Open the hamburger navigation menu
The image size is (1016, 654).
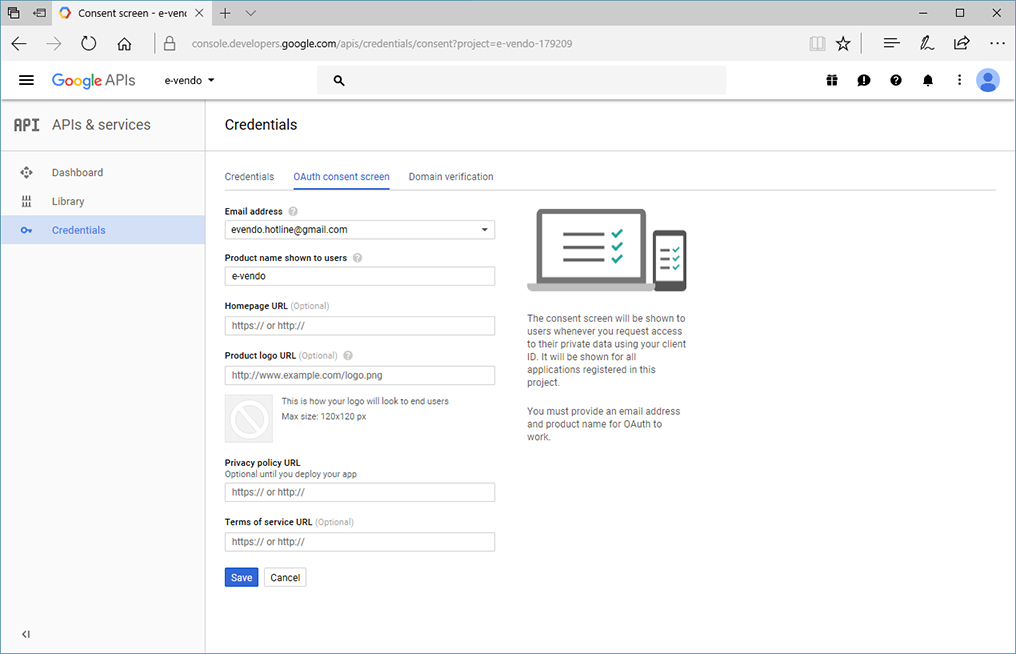click(26, 80)
